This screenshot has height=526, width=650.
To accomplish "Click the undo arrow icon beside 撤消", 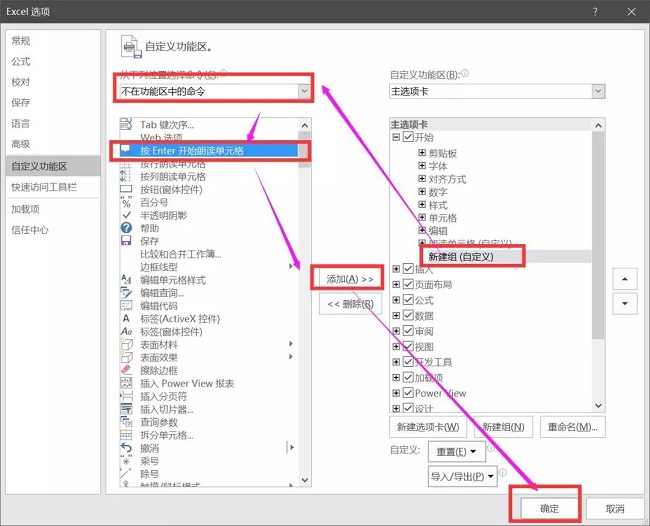I will click(126, 448).
